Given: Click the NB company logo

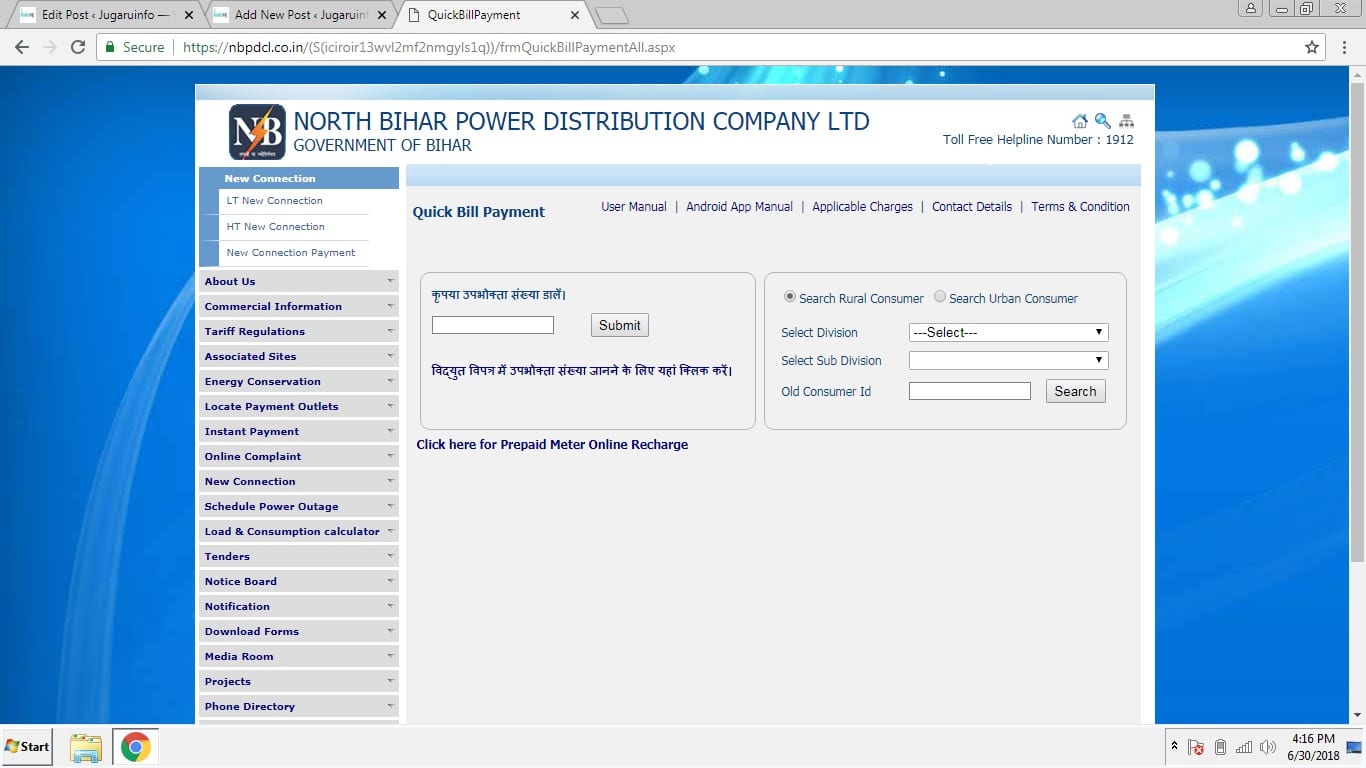Looking at the screenshot, I should click(257, 132).
